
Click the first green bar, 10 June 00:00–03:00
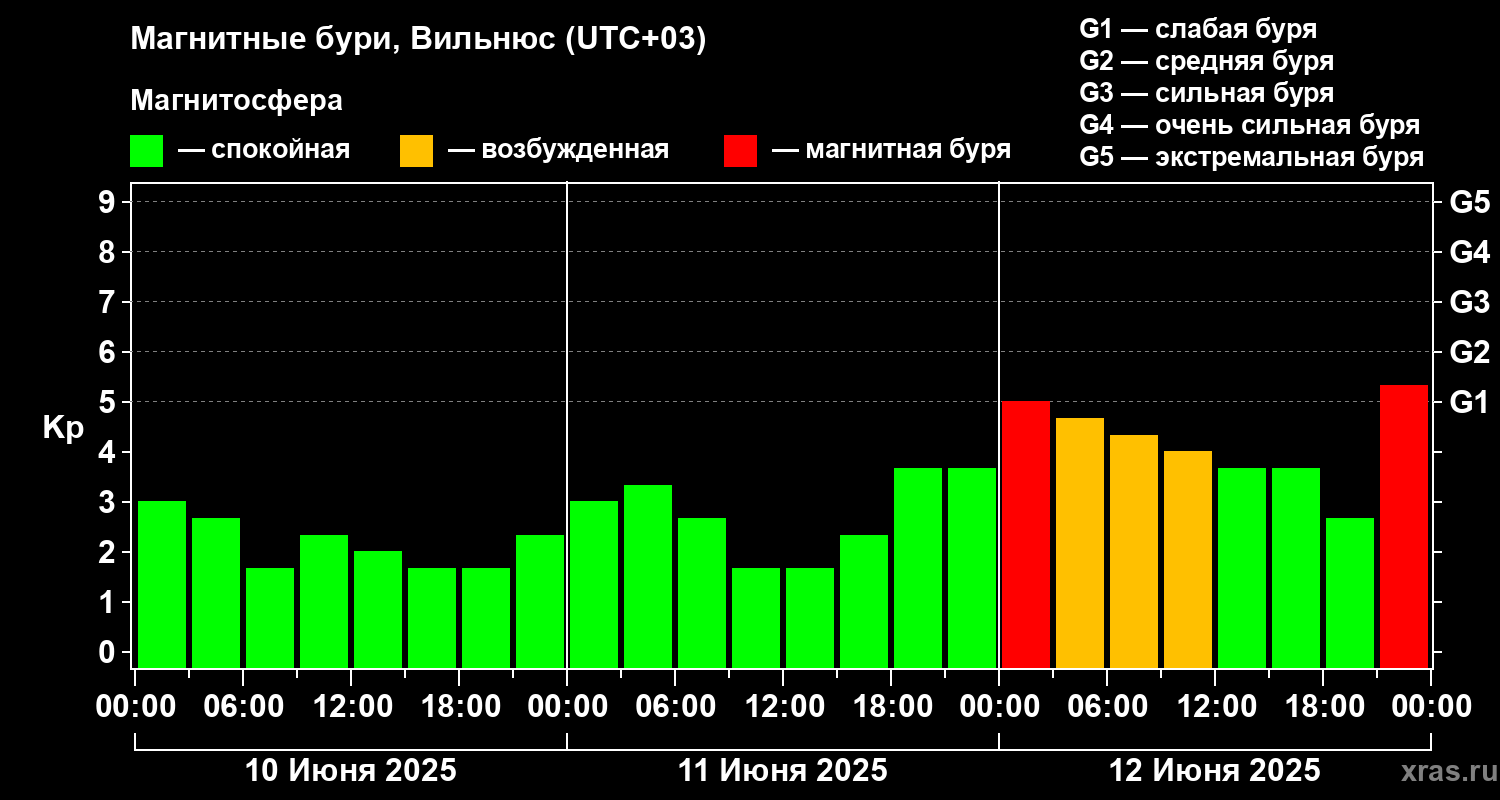(x=162, y=584)
